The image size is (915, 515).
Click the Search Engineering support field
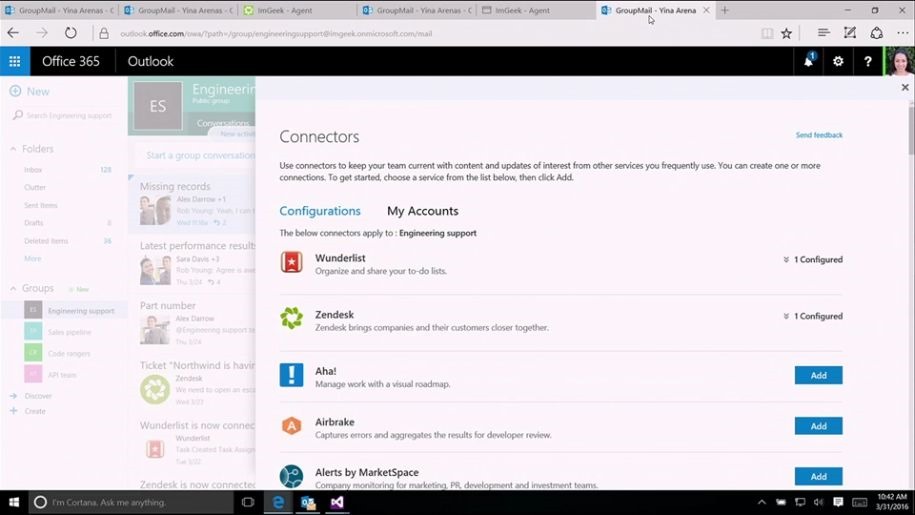click(x=63, y=115)
